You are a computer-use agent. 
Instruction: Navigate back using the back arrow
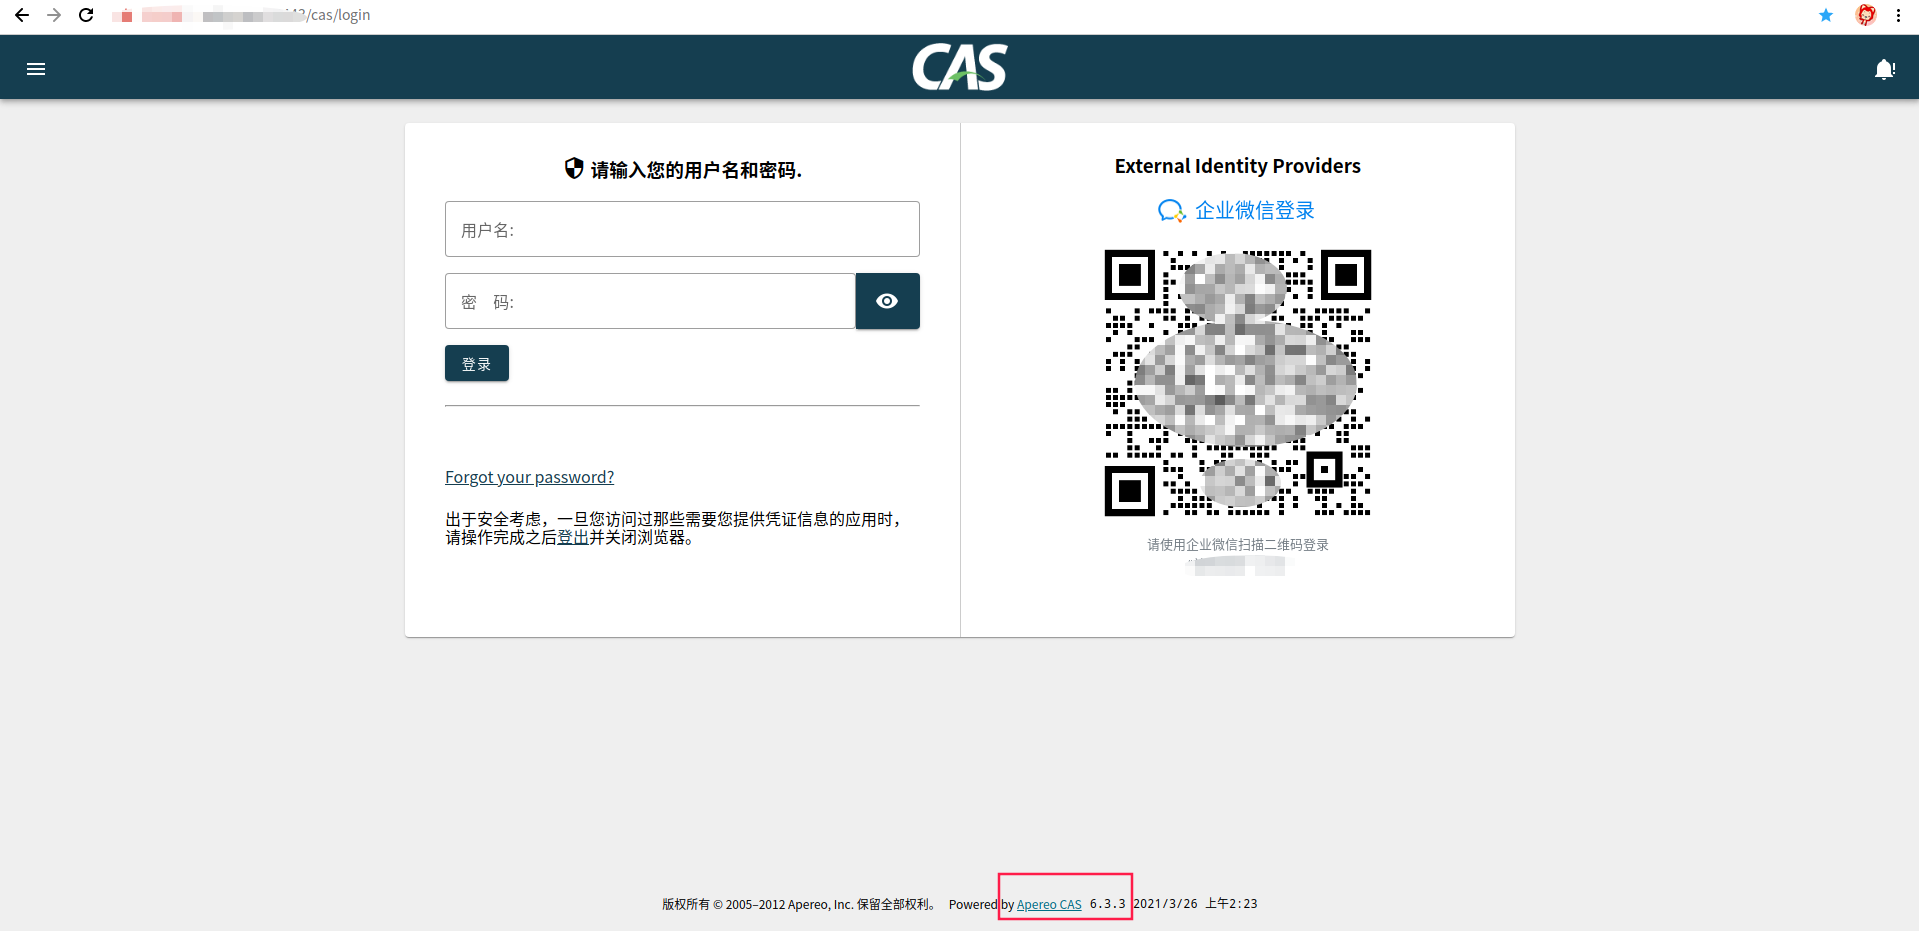click(x=22, y=15)
